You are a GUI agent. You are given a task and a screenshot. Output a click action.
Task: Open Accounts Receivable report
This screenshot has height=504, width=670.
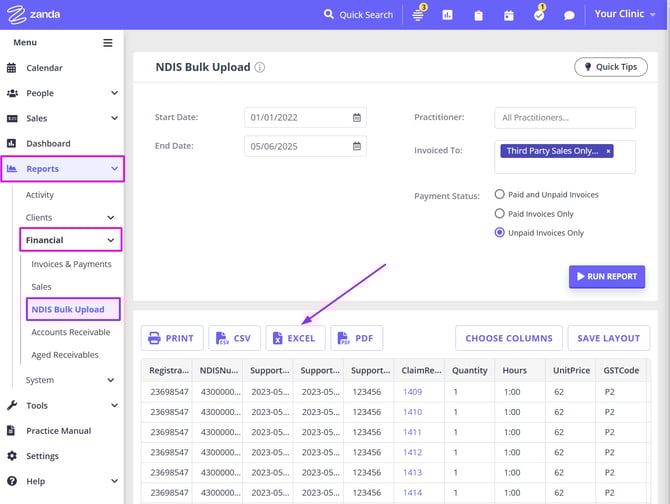pos(70,332)
